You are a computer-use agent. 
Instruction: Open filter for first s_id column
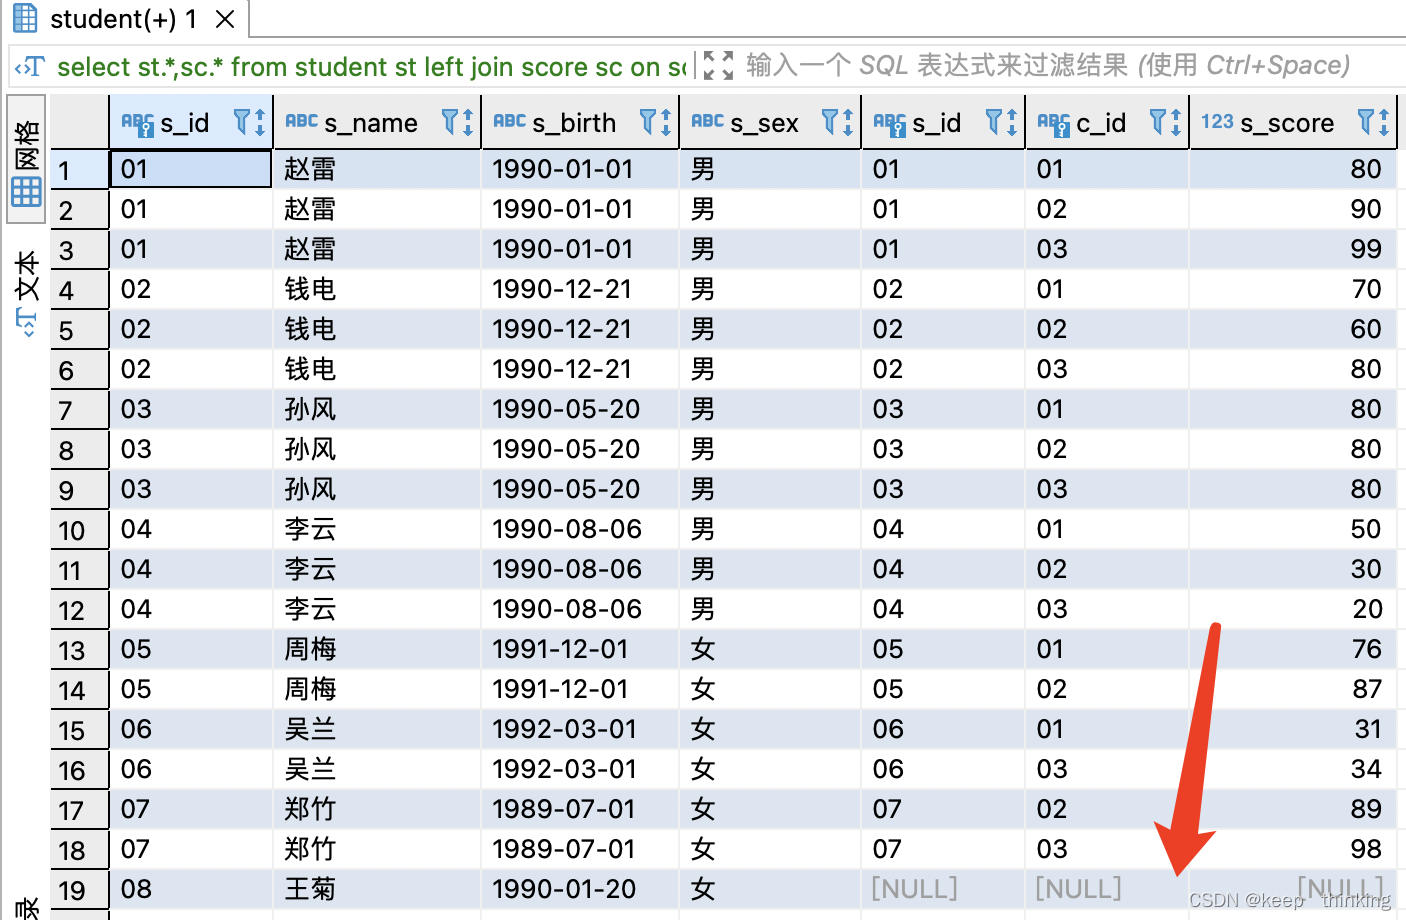tap(242, 122)
